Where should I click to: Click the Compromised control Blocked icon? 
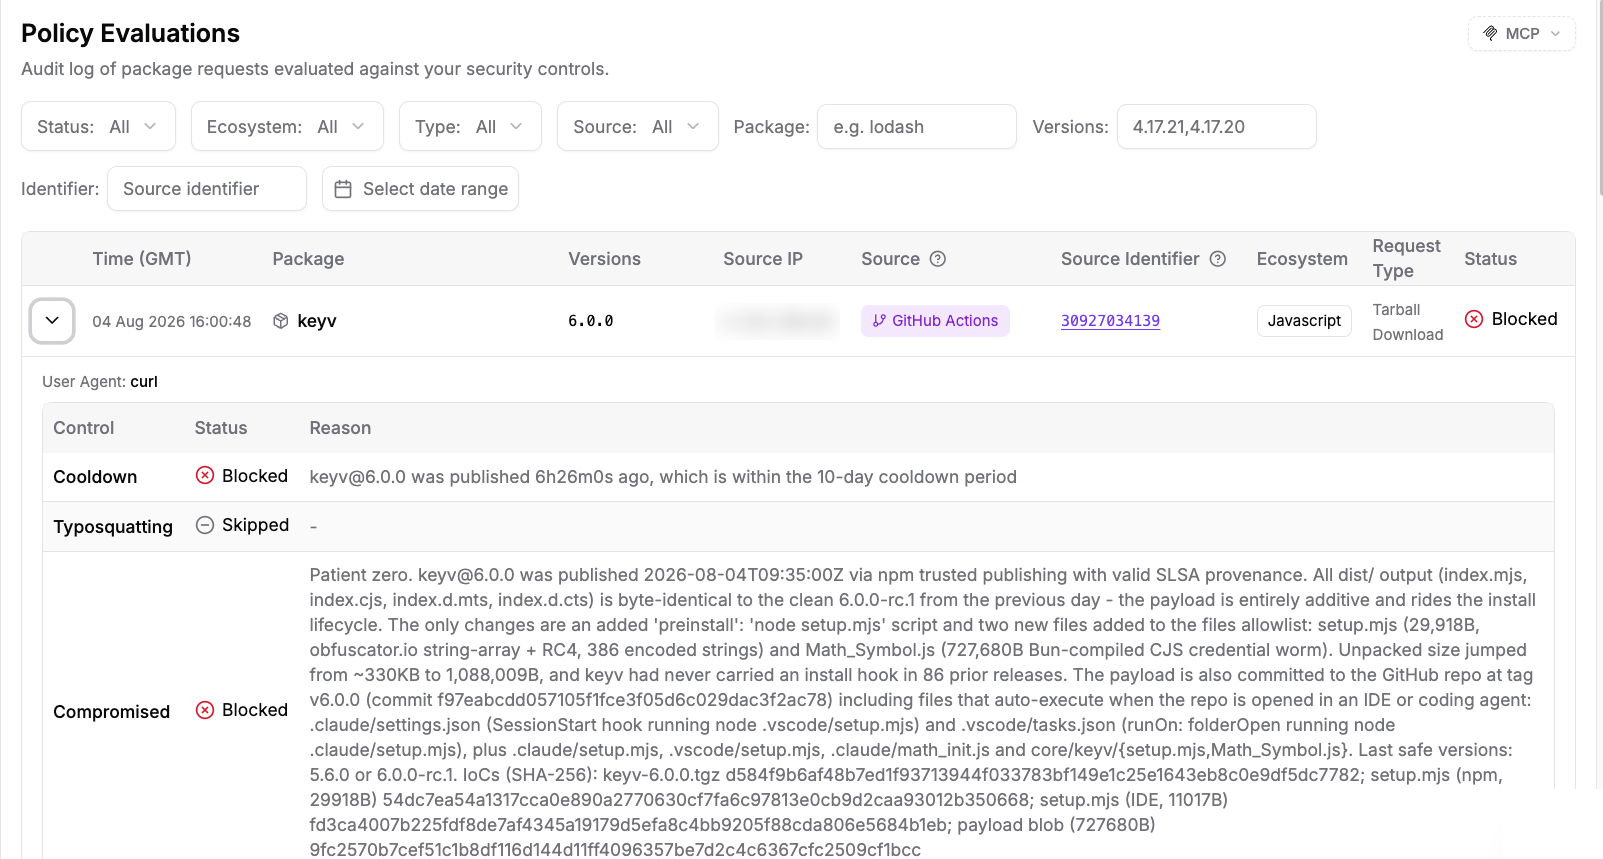click(205, 710)
